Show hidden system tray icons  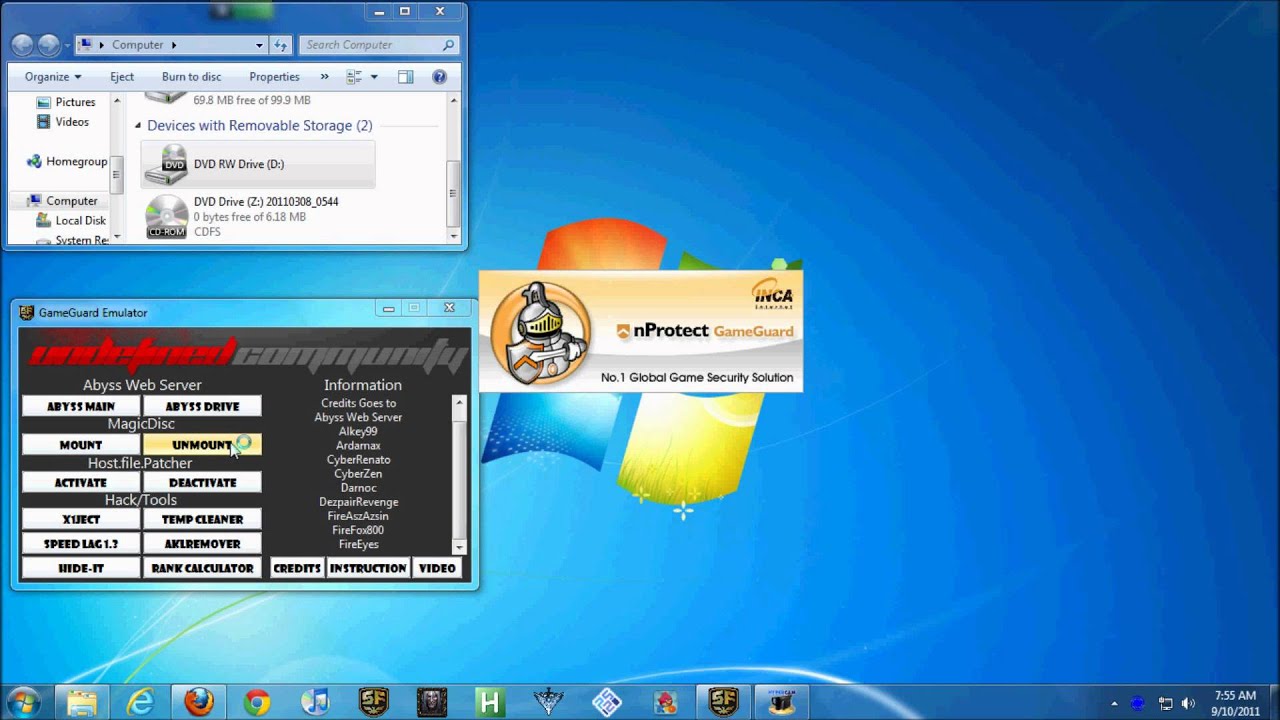click(x=1114, y=703)
